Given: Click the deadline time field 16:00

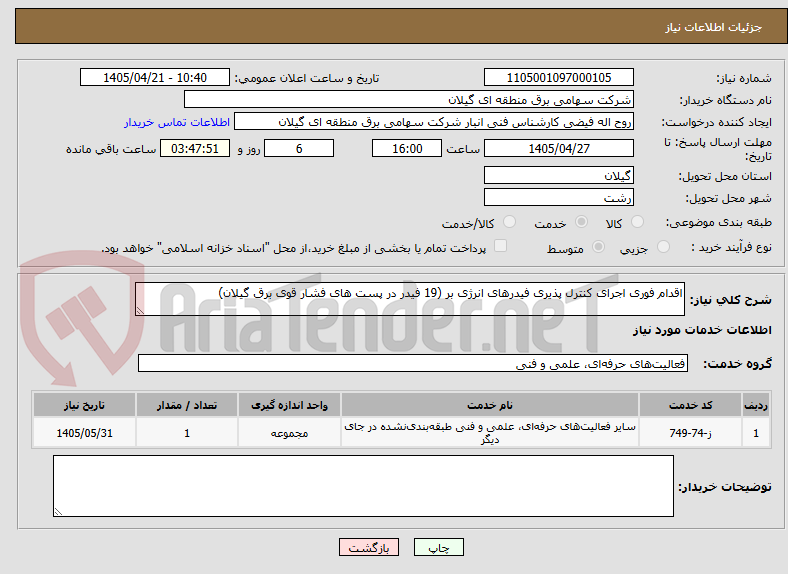Looking at the screenshot, I should click(x=407, y=148).
